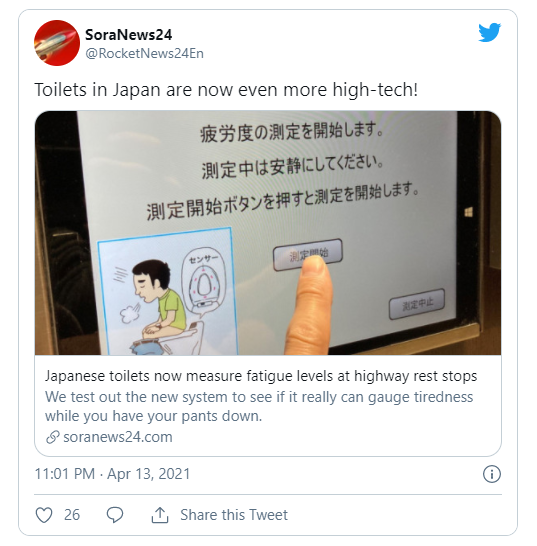The width and height of the screenshot is (537, 546).
Task: Click Share this Tweet text
Action: (x=234, y=515)
